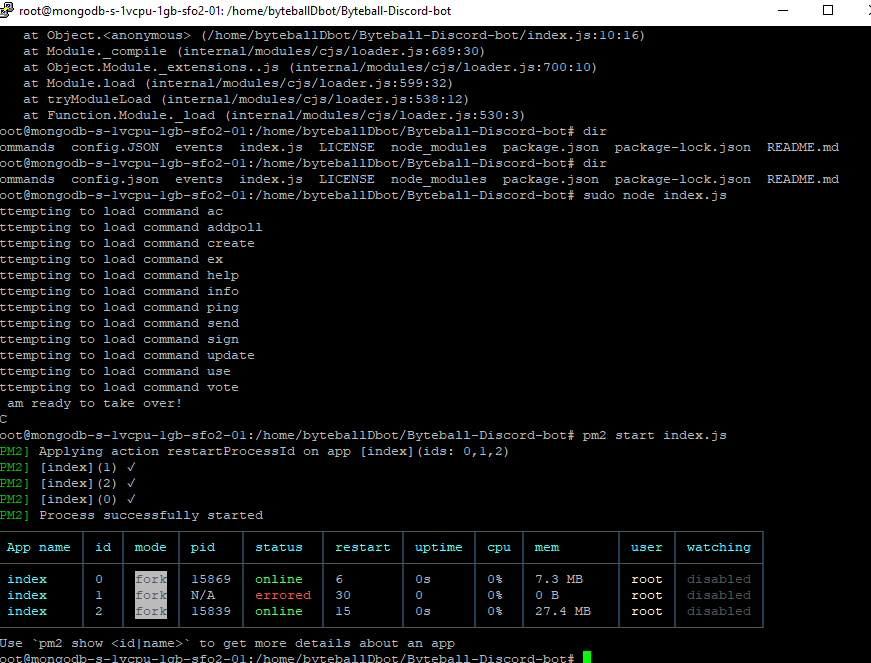Click the 'sudo node index.js' command
The image size is (871, 663).
[x=654, y=195]
